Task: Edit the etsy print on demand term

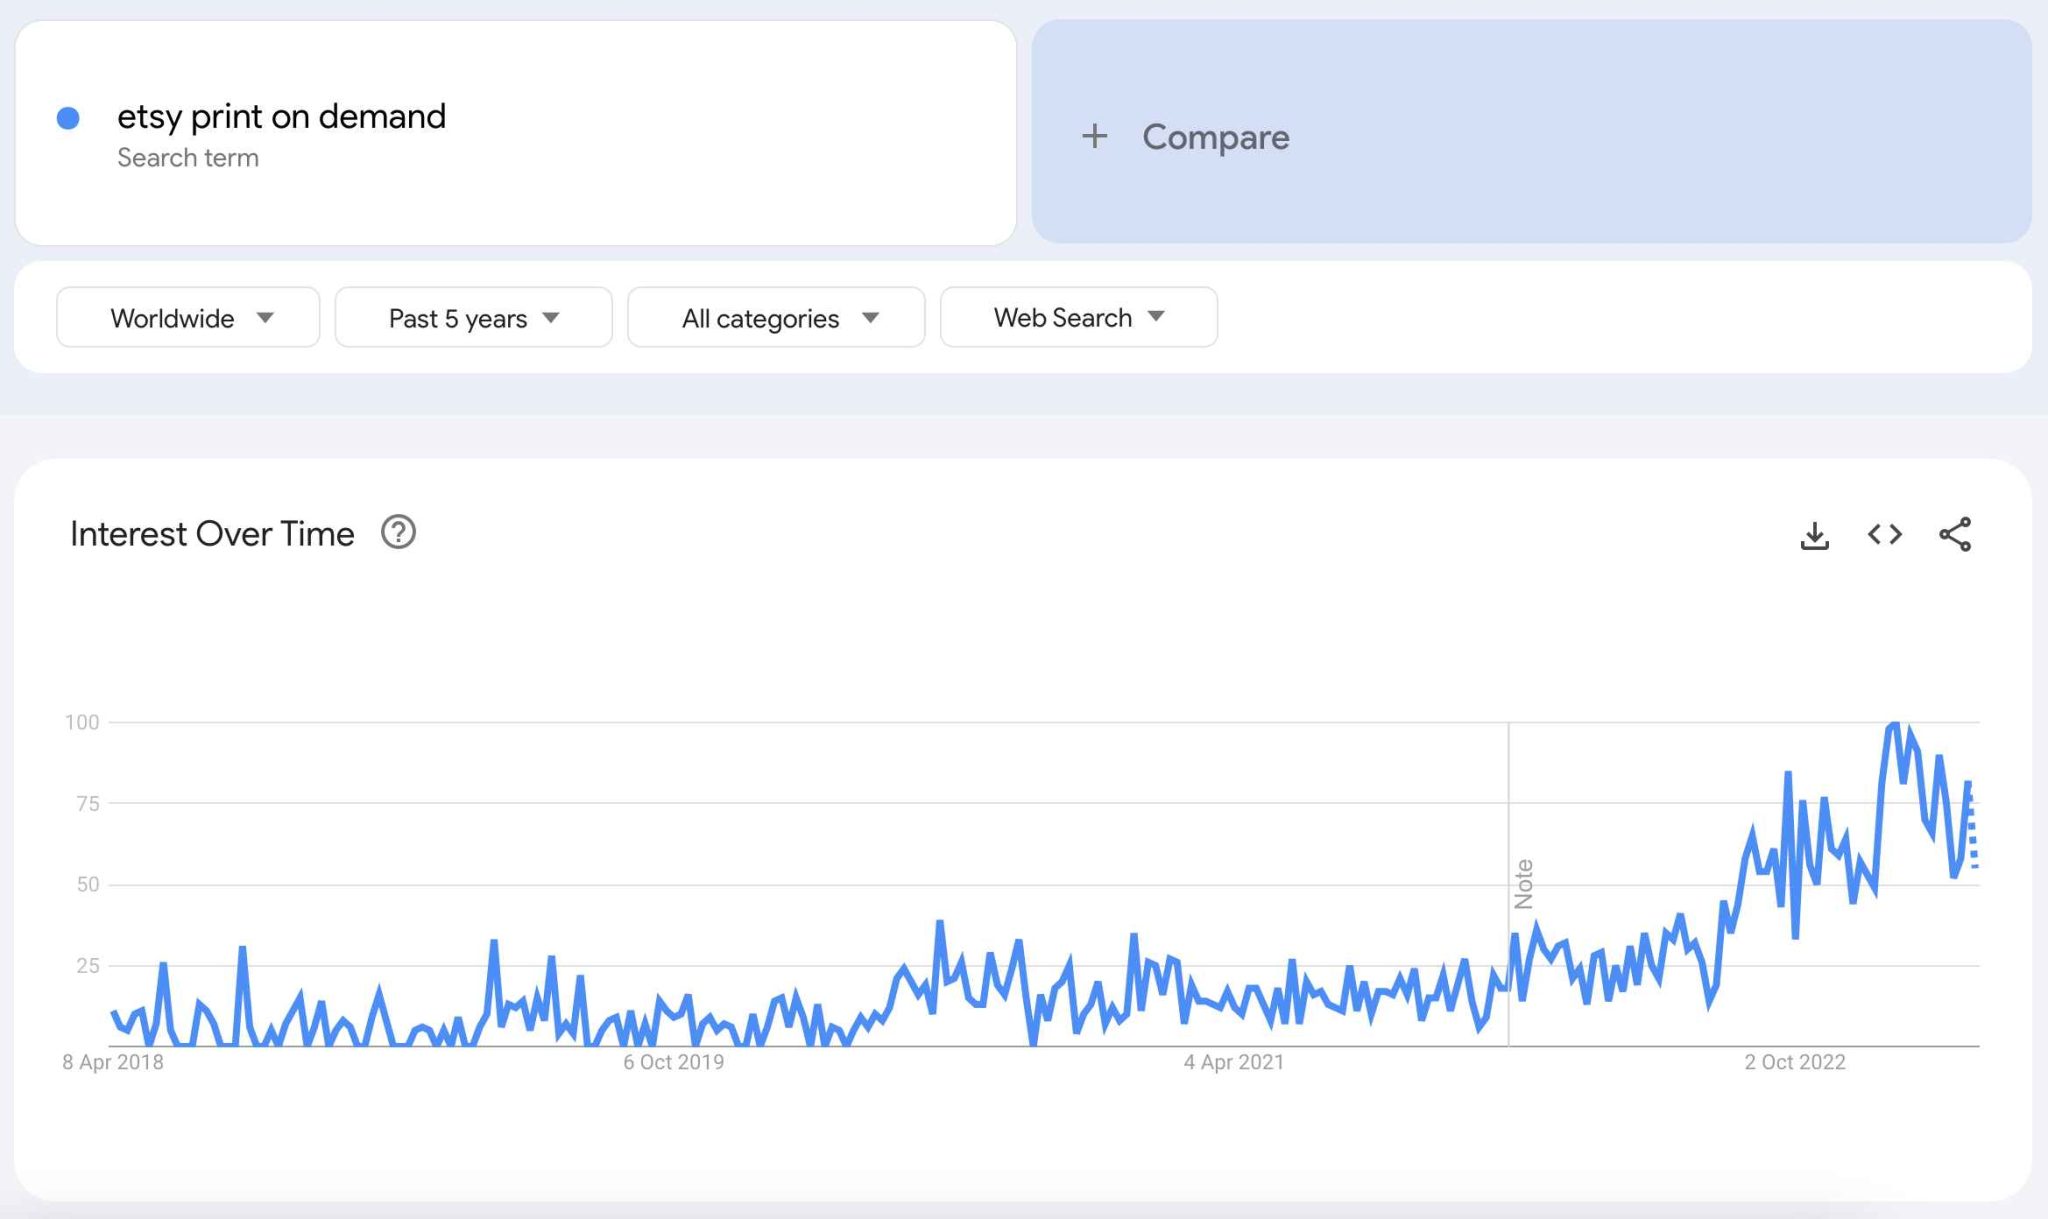Action: (x=281, y=117)
